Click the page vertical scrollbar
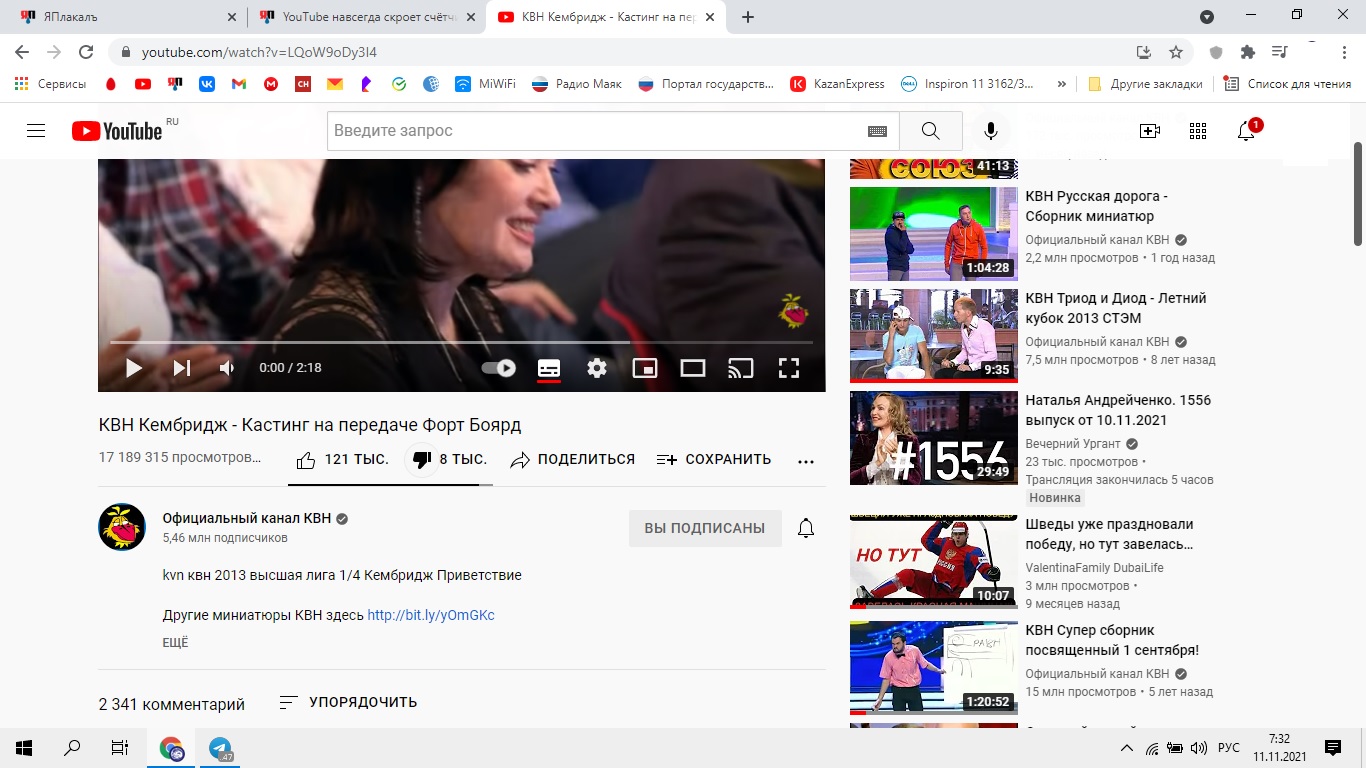 click(1358, 193)
